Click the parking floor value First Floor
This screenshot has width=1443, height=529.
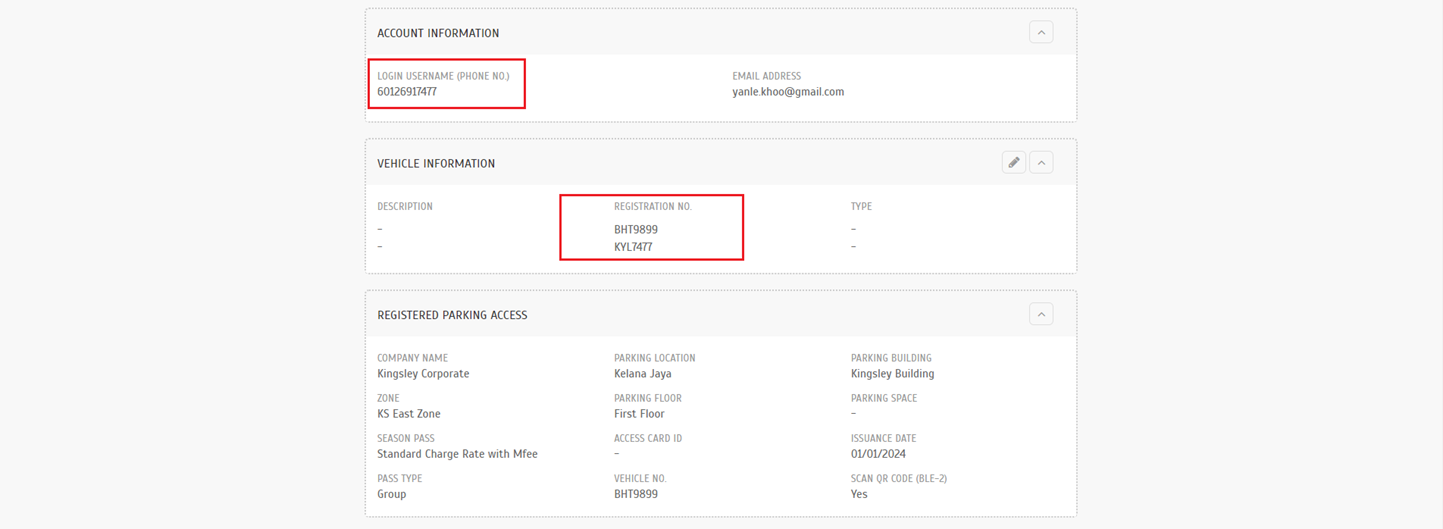(x=639, y=414)
